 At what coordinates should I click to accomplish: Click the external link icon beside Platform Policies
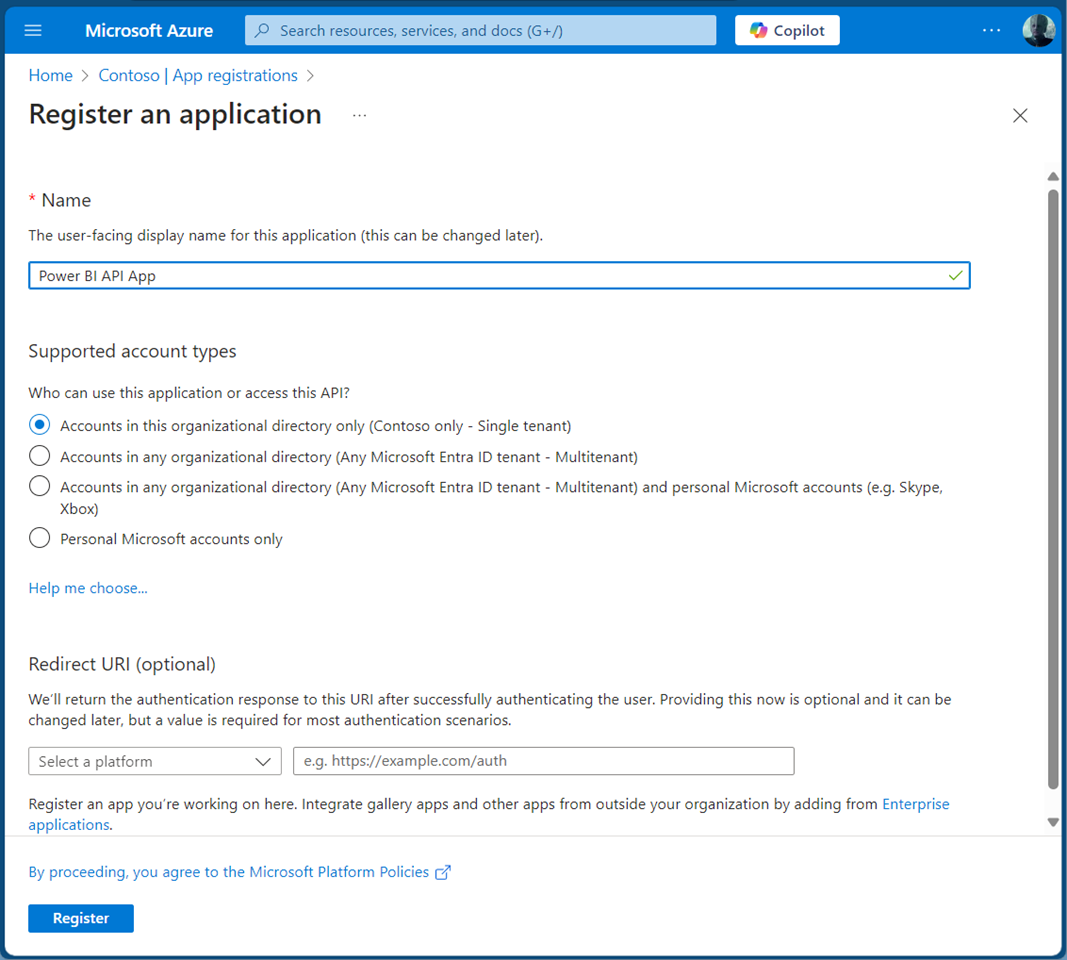tap(443, 871)
